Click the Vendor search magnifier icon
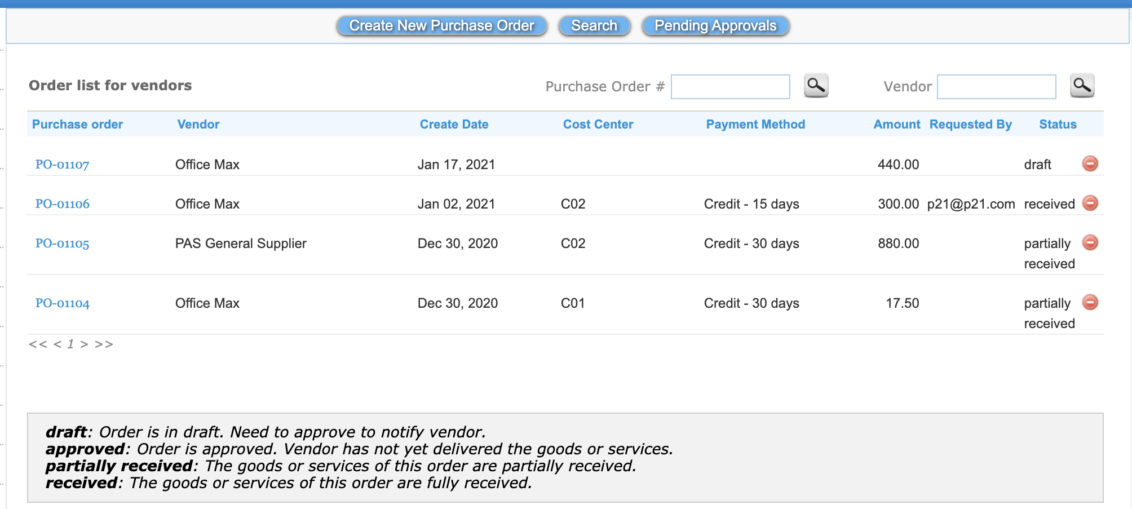The image size is (1132, 509). [x=1081, y=86]
